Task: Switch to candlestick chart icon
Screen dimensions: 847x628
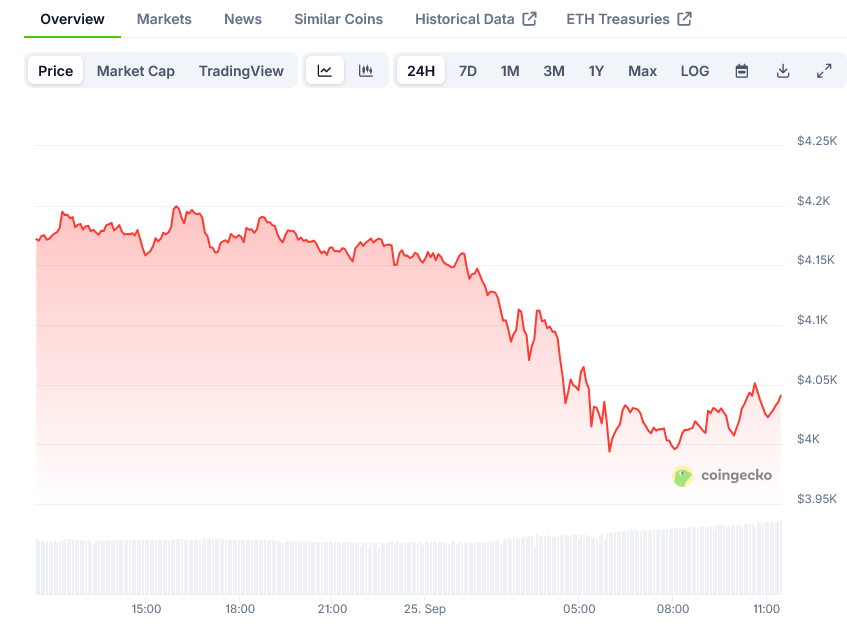Action: 366,71
